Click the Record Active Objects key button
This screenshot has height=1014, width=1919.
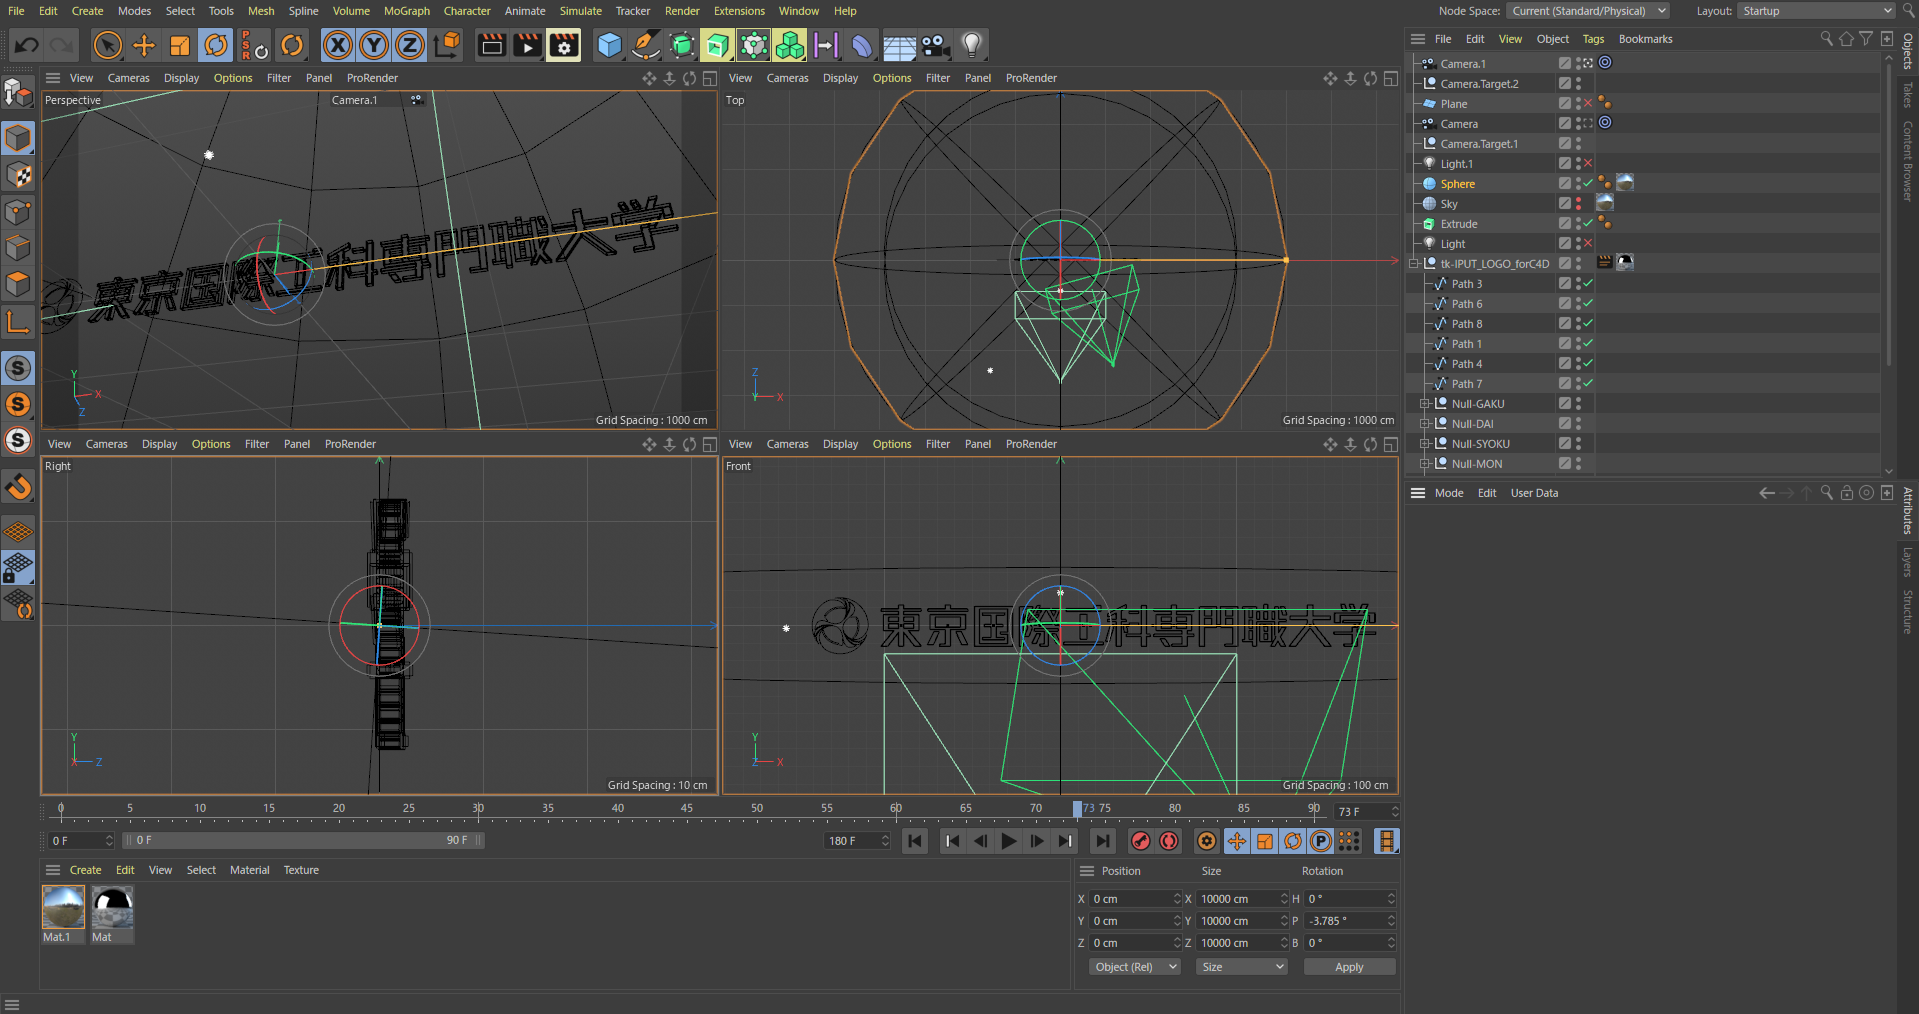point(1140,841)
